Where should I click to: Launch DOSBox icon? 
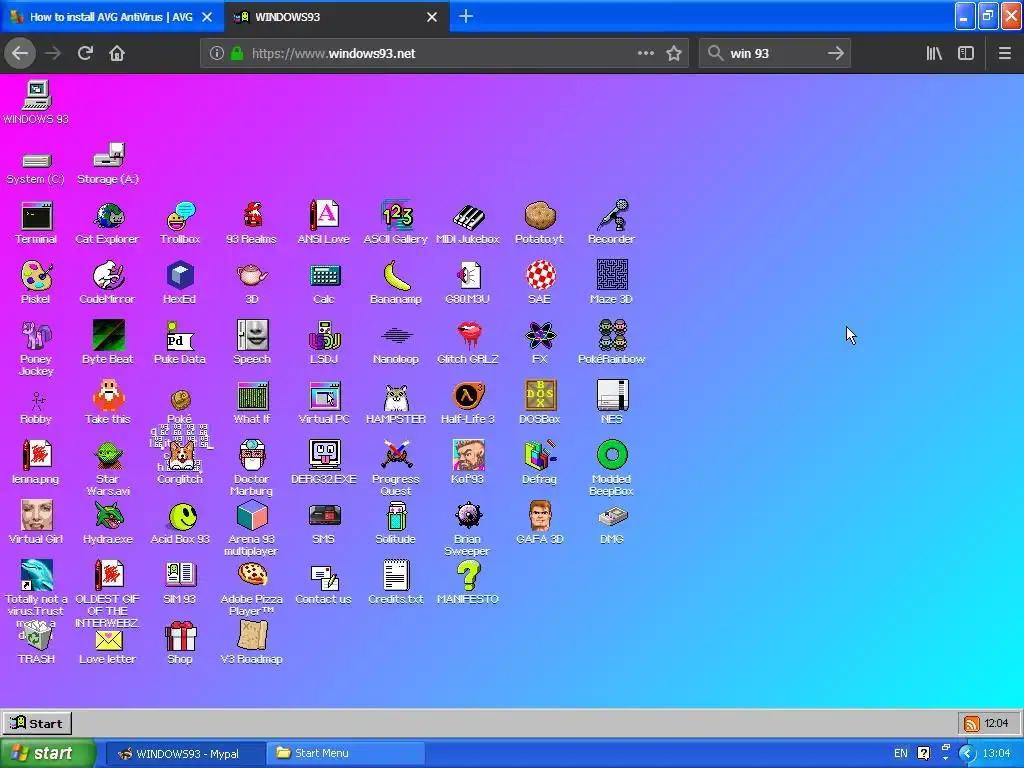(x=540, y=402)
